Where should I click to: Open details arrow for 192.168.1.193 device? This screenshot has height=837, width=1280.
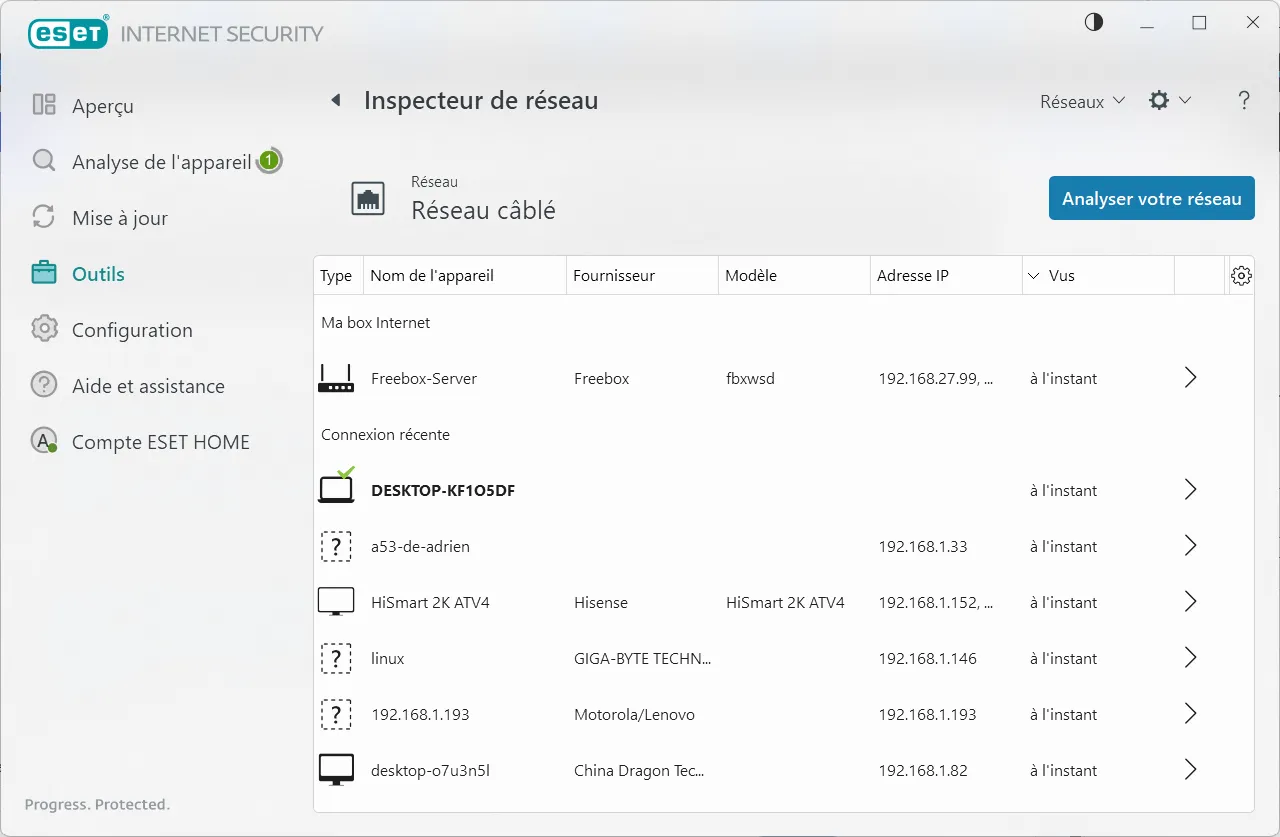click(1190, 714)
